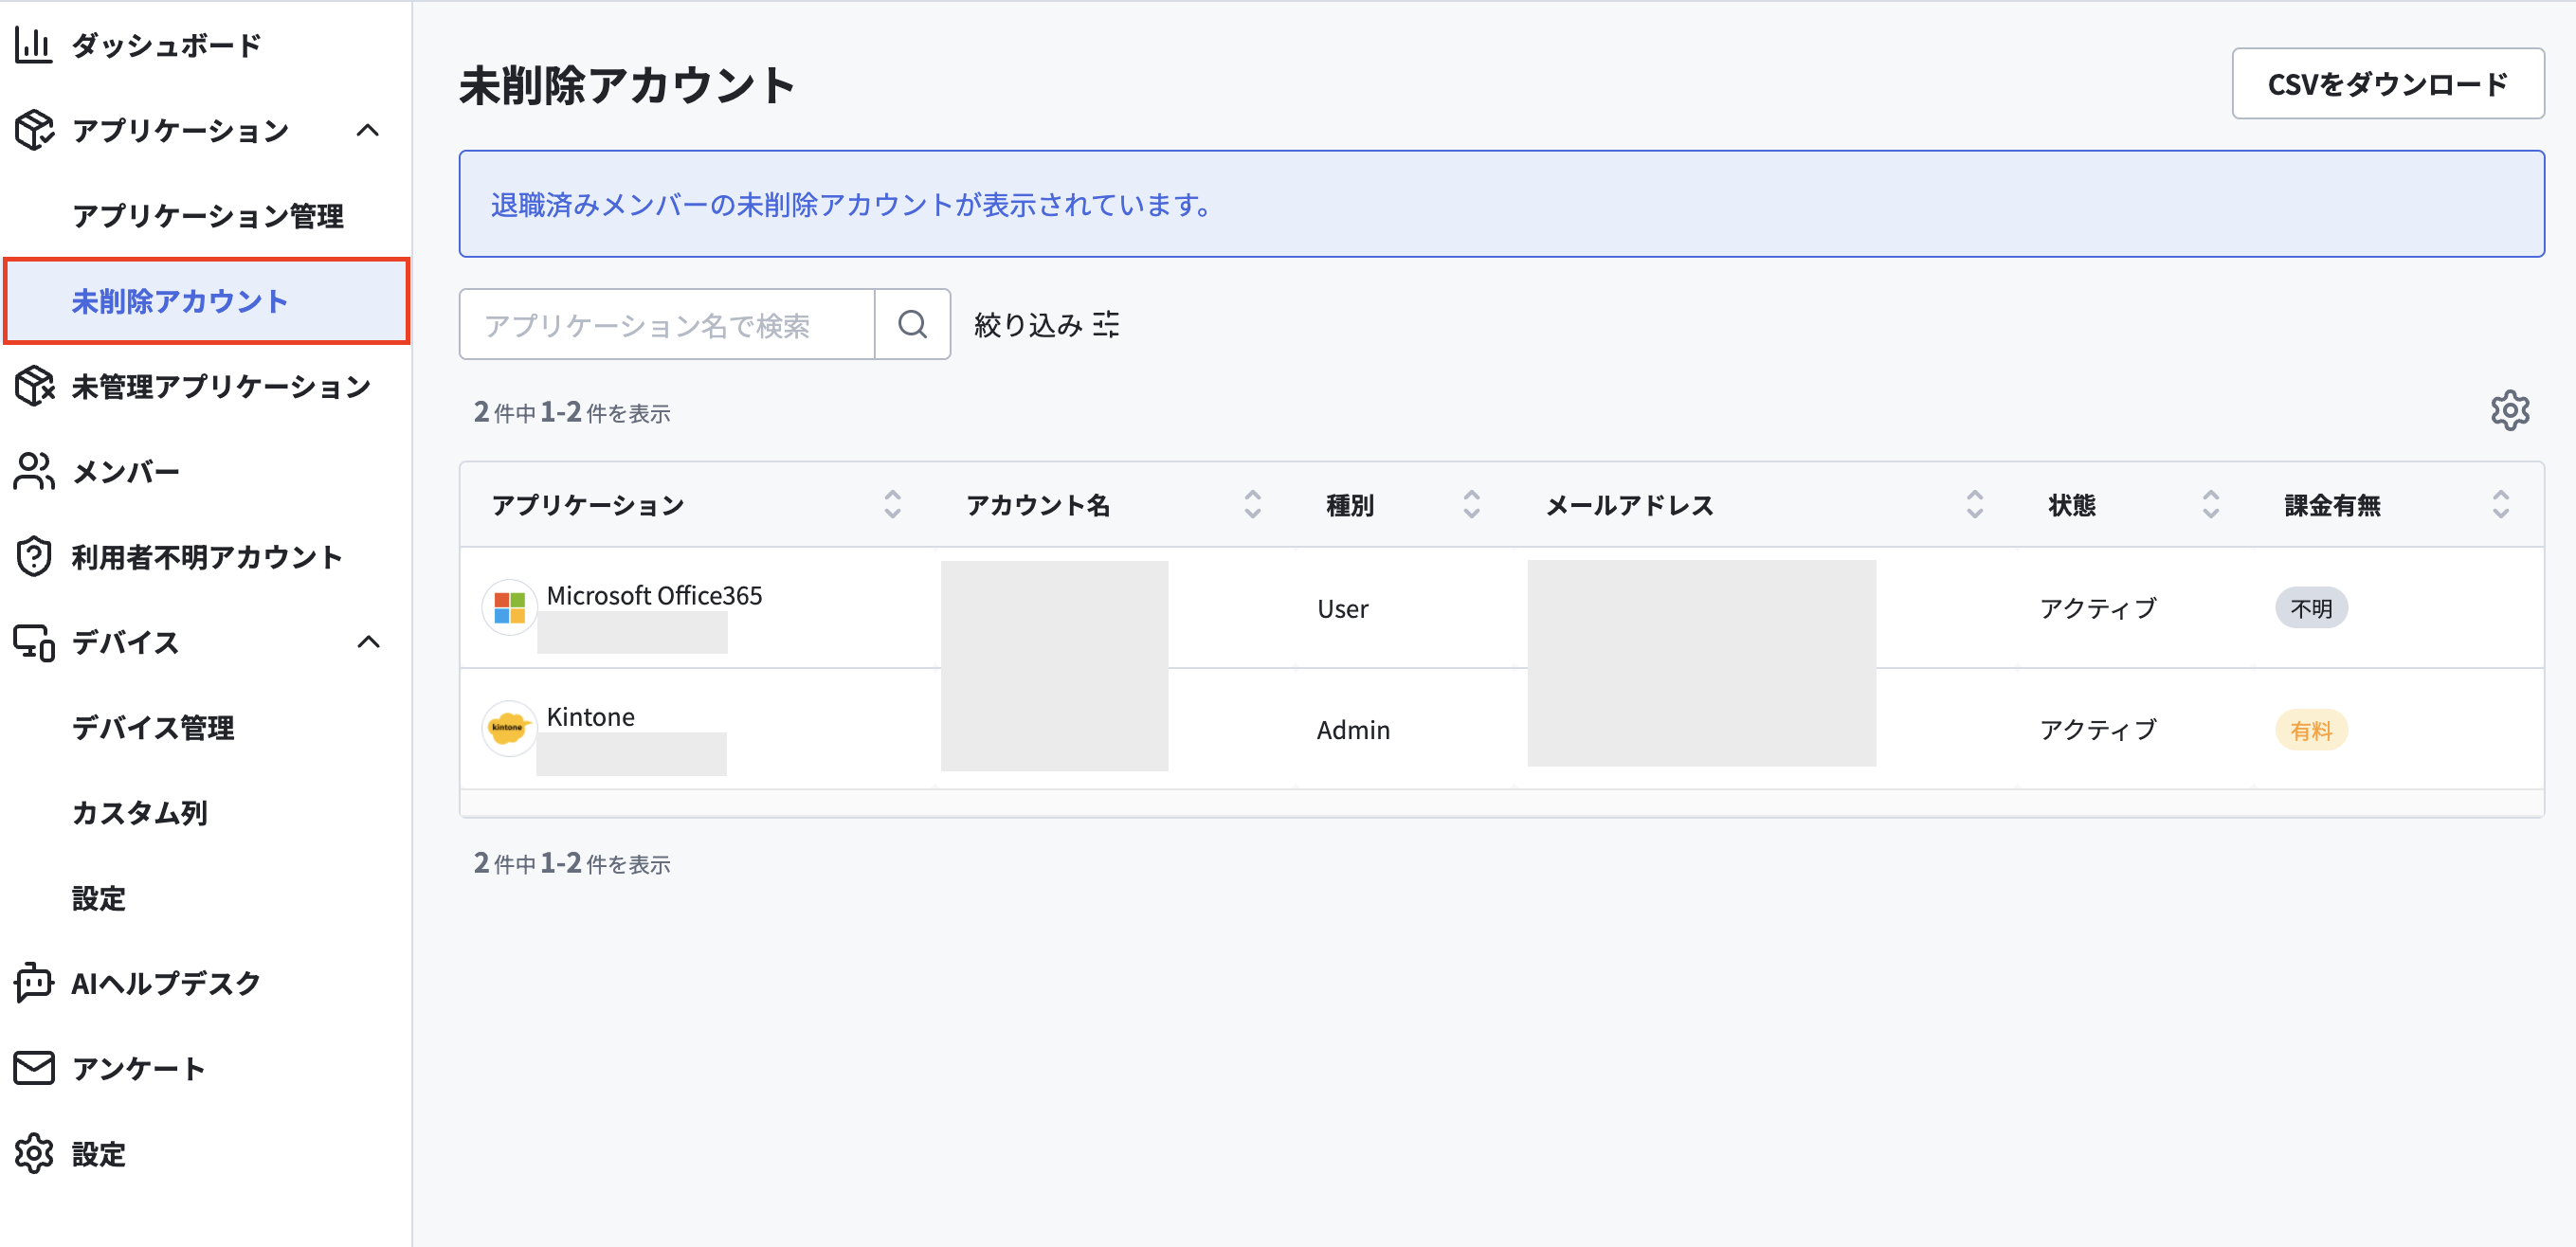Viewport: 2576px width, 1247px height.
Task: Click the filter sliders icon beside 絞り込み
Action: (1106, 324)
